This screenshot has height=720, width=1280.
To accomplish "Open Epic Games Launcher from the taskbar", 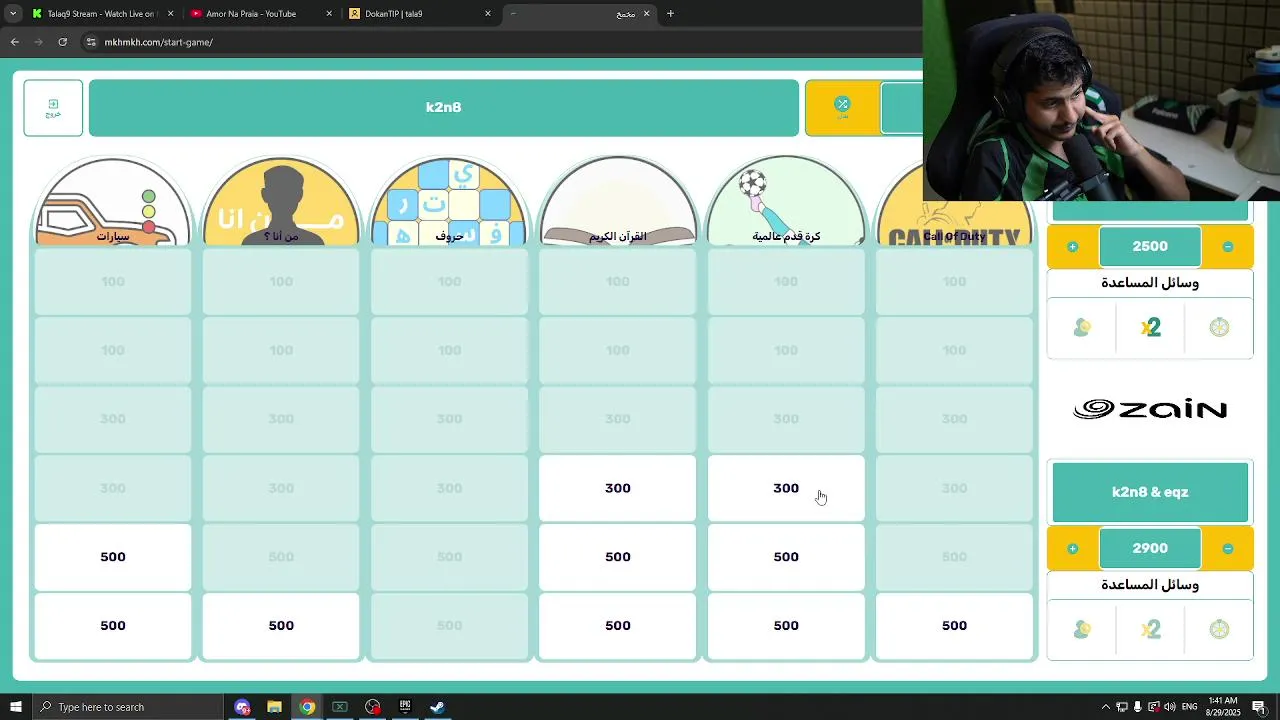I will click(x=405, y=707).
